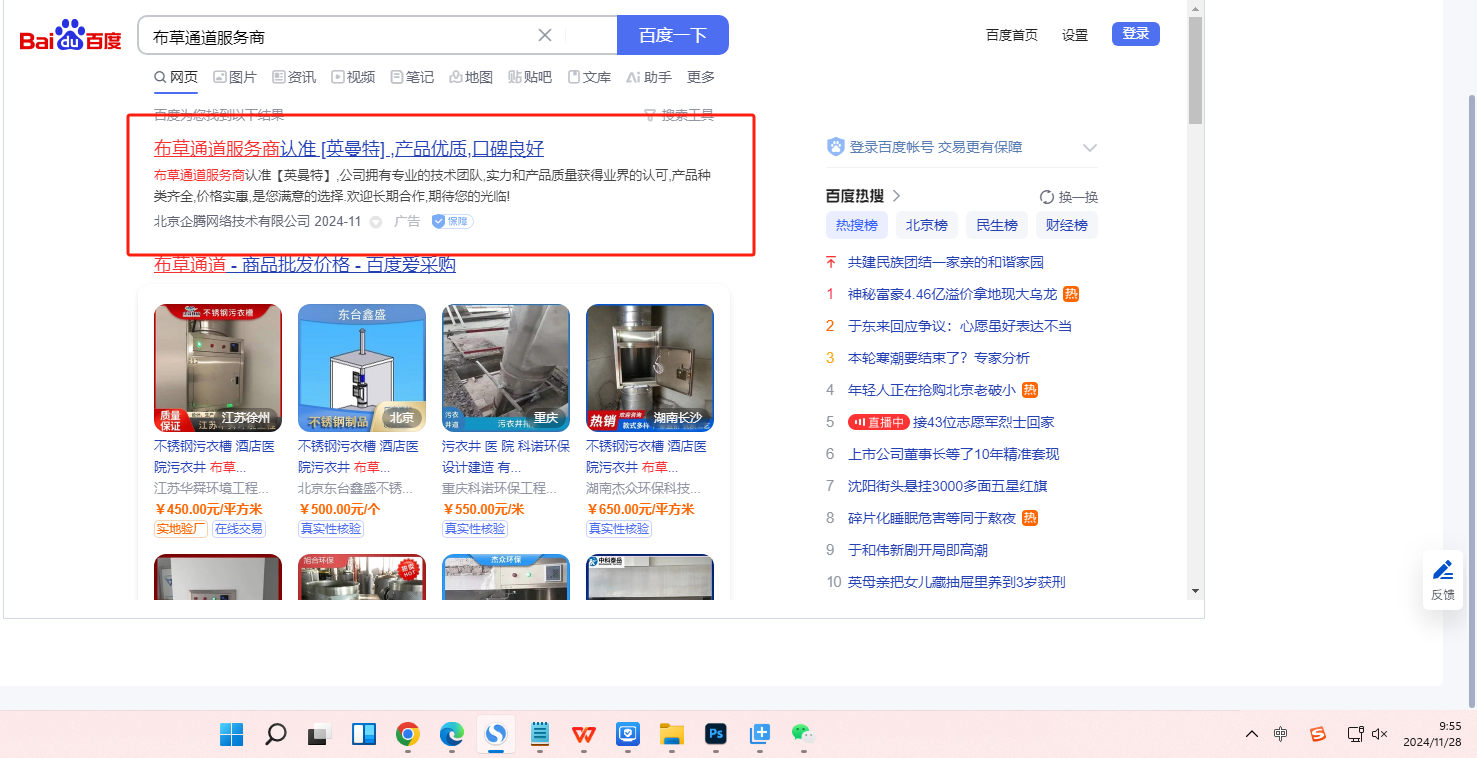
Task: Go to 百度首页
Action: click(x=1012, y=35)
